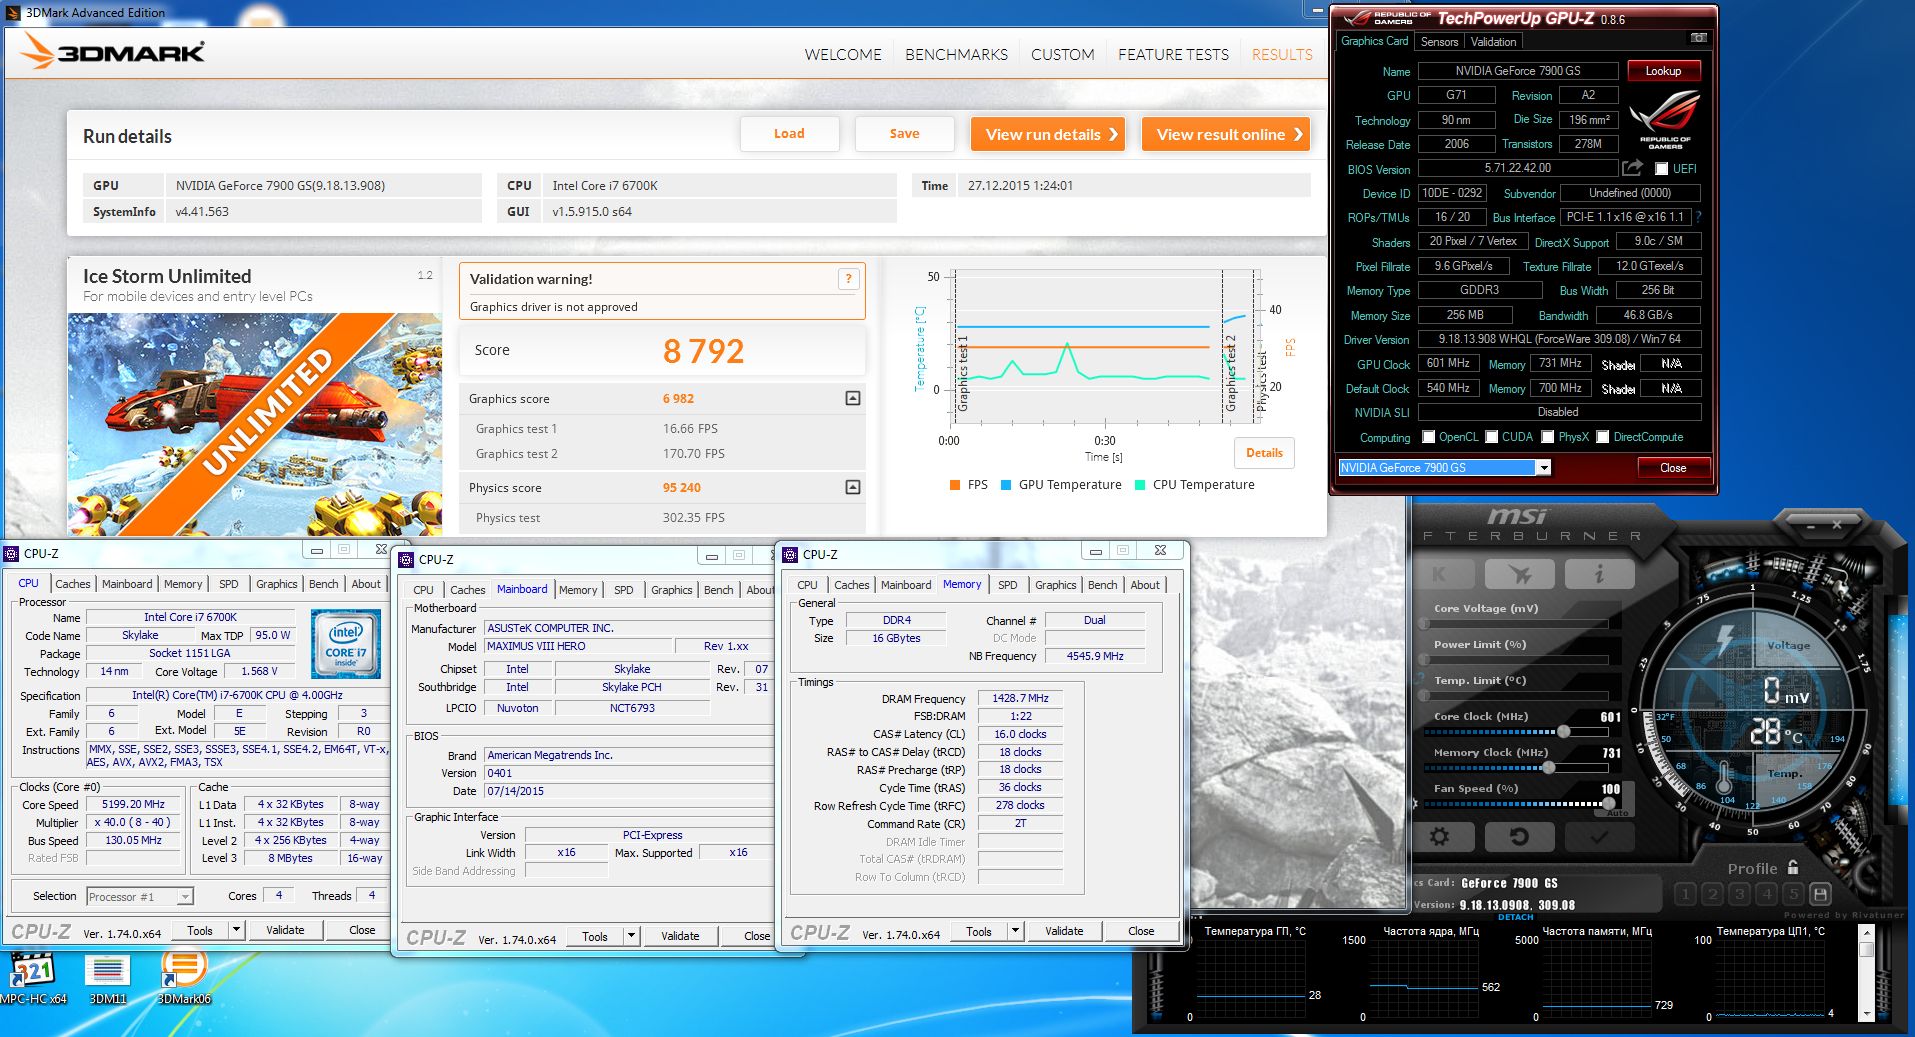Viewport: 1915px width, 1037px height.
Task: Click the Memory Clock slider handle
Action: click(1548, 767)
